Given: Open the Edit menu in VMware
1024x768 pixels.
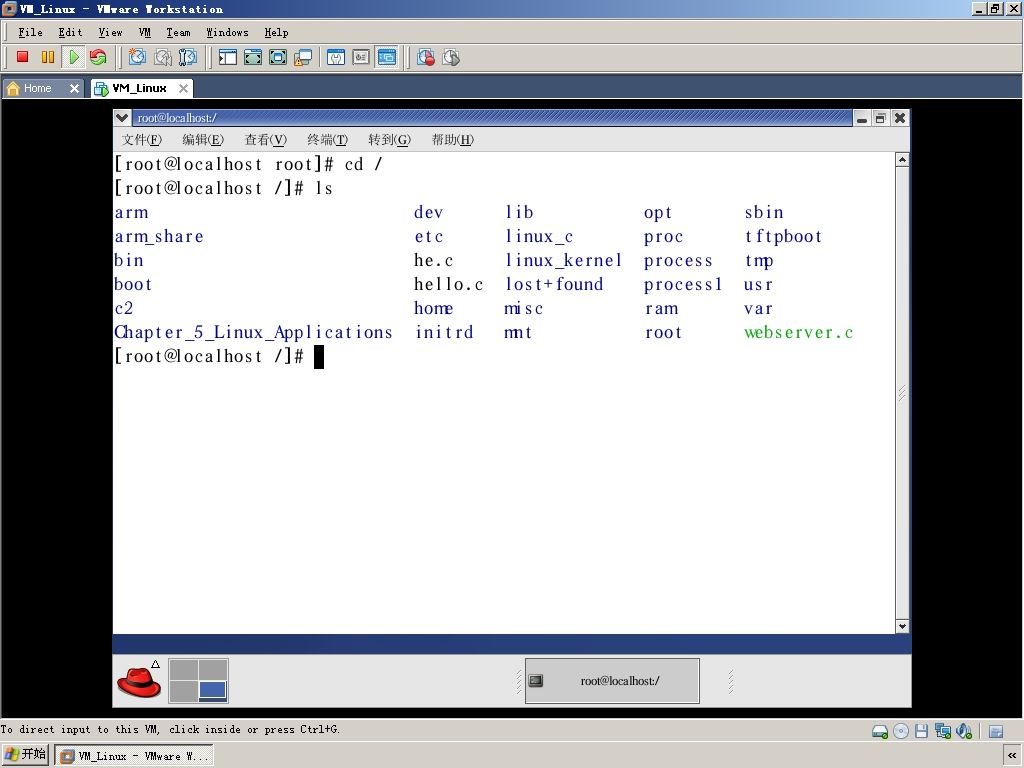Looking at the screenshot, I should (x=70, y=33).
